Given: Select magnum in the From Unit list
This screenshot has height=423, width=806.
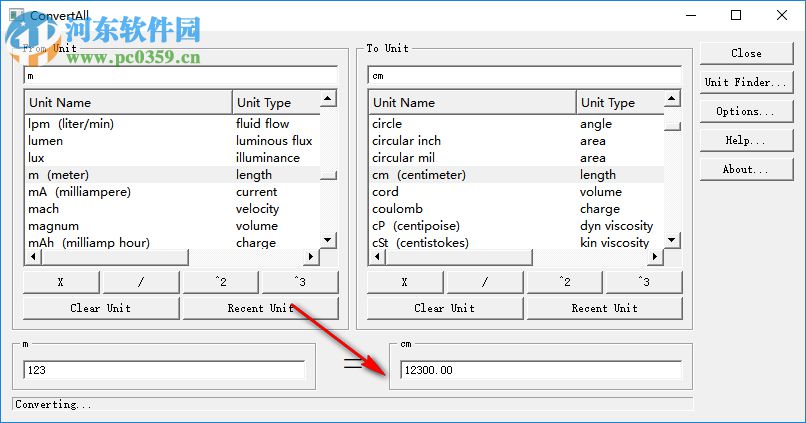Looking at the screenshot, I should coord(172,226).
